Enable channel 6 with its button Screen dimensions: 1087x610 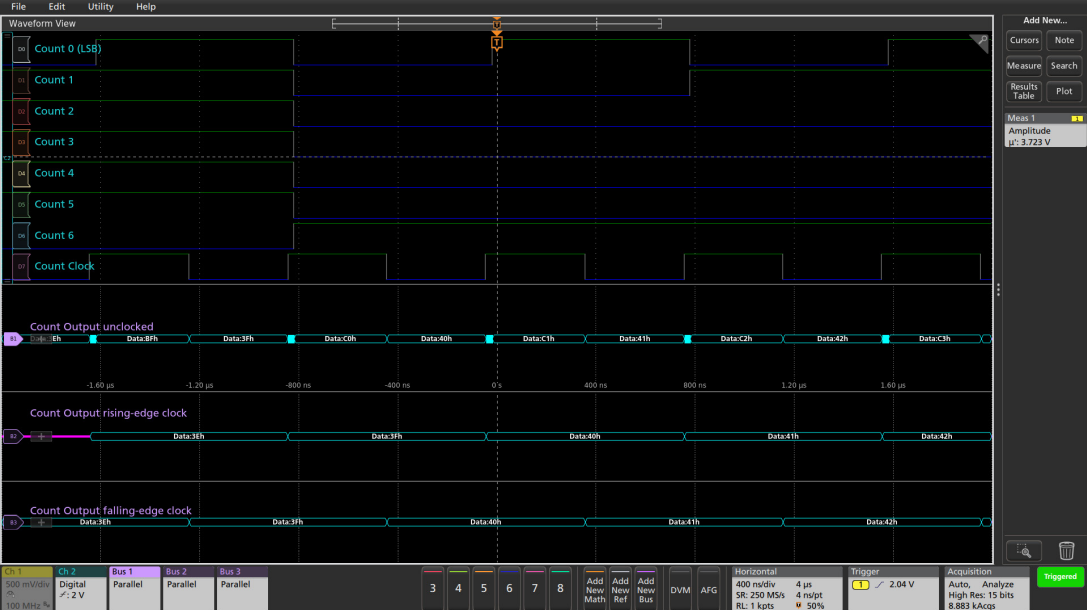click(509, 588)
